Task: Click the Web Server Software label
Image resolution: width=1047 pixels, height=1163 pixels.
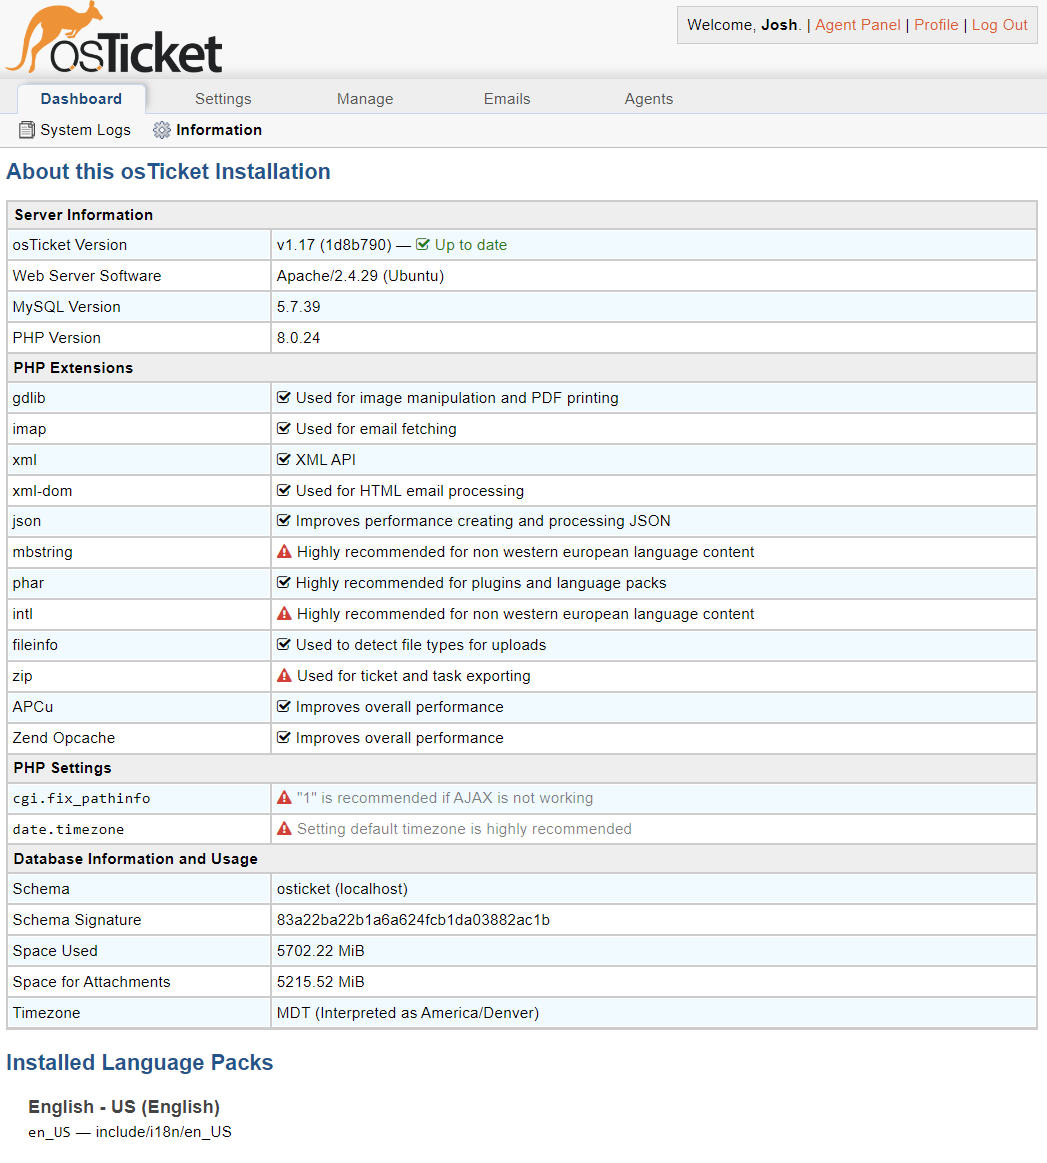Action: [87, 276]
